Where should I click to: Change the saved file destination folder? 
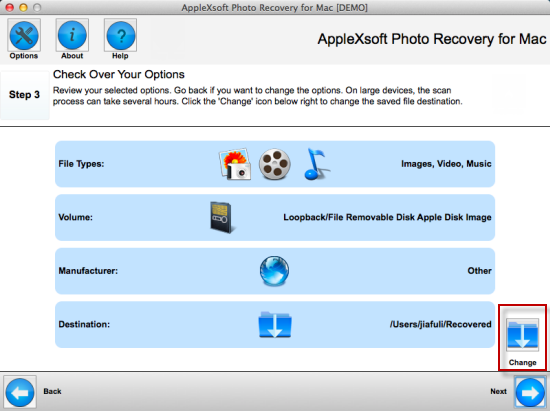tap(522, 335)
